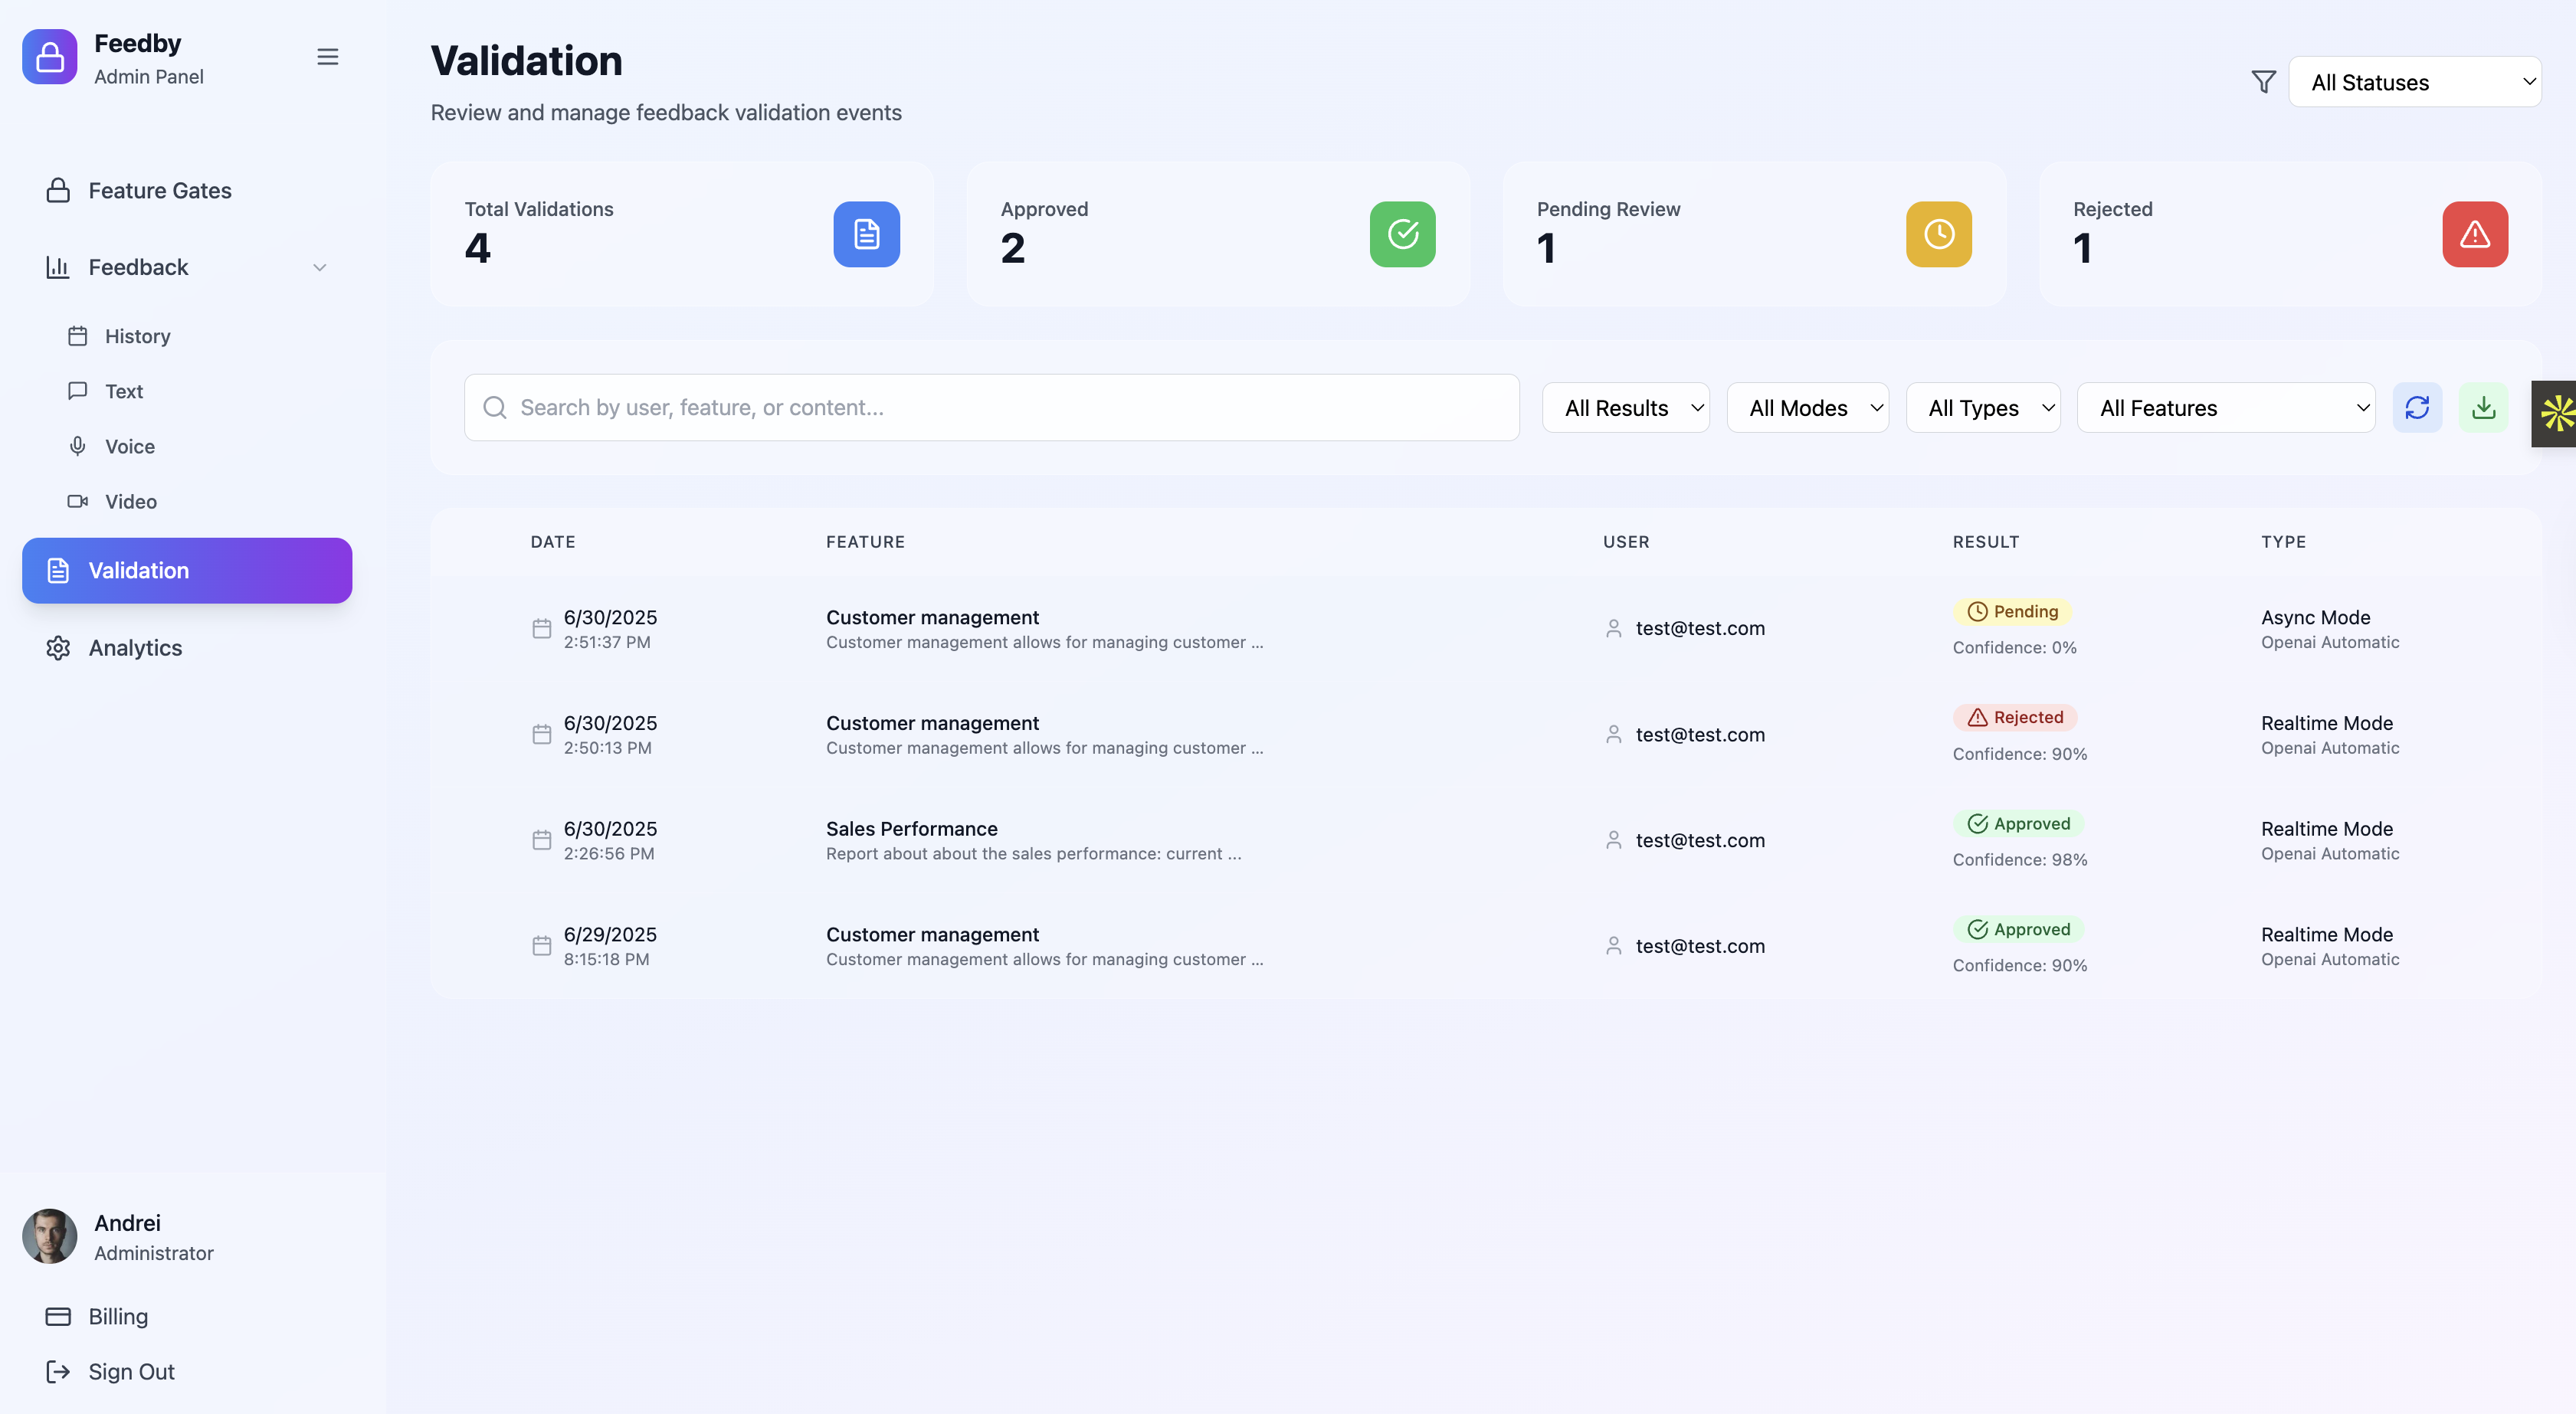Collapse the Feedback section chevron
Screen dimensions: 2576x1414
click(320, 267)
